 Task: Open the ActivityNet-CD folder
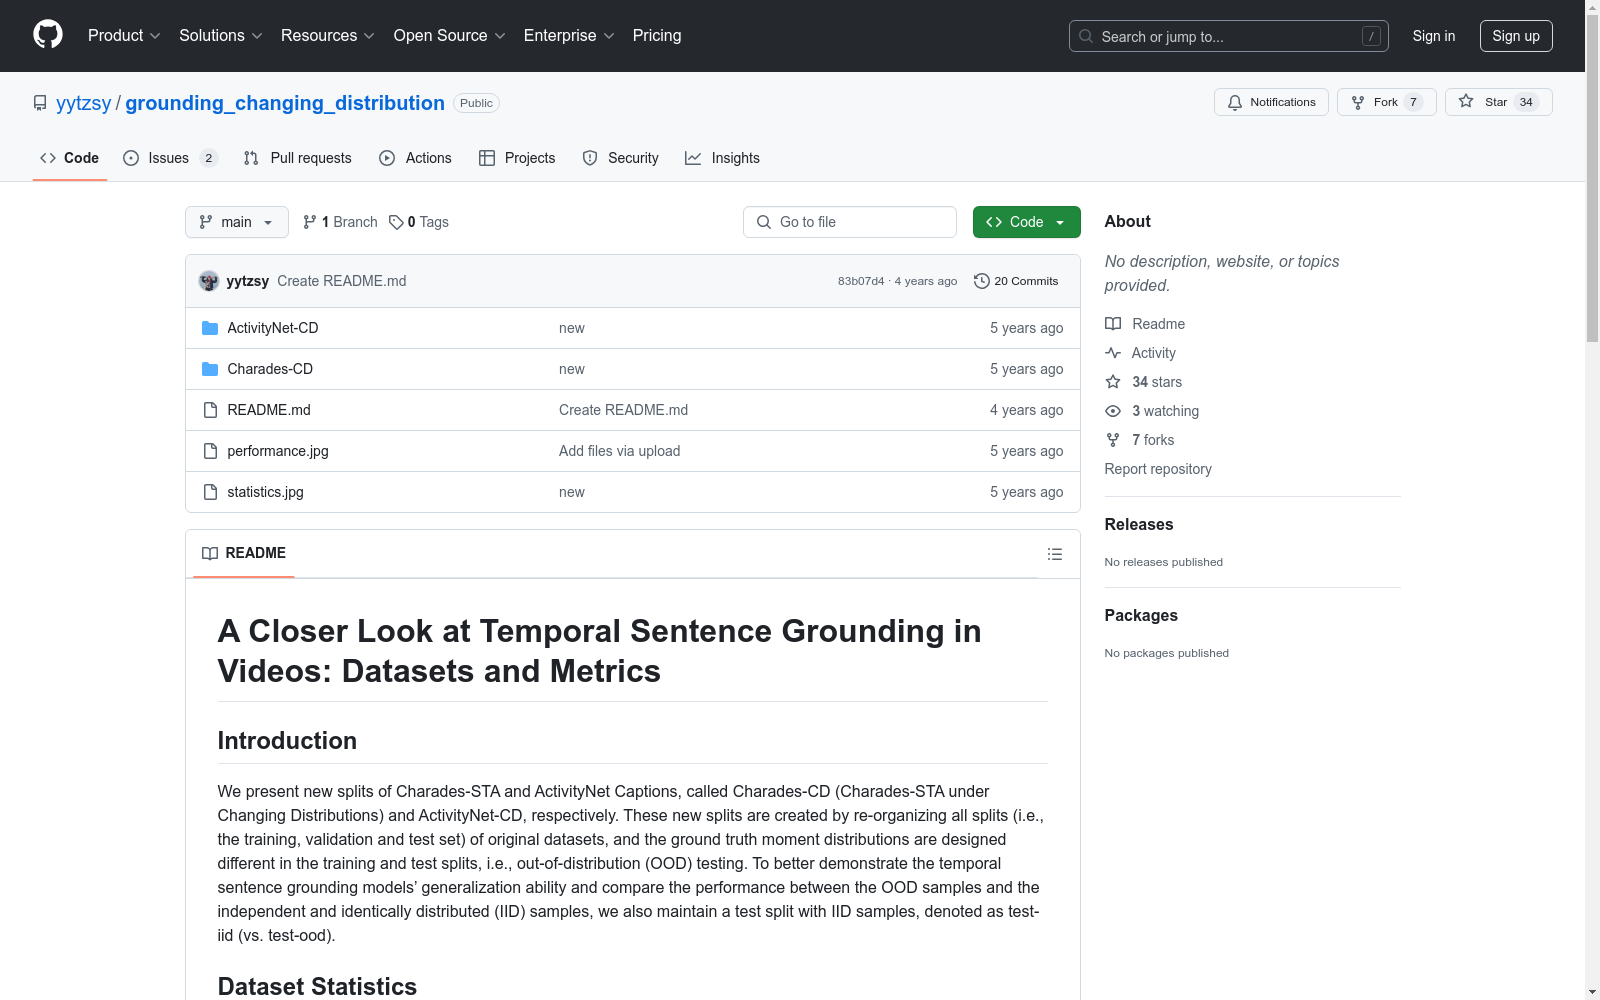[272, 328]
